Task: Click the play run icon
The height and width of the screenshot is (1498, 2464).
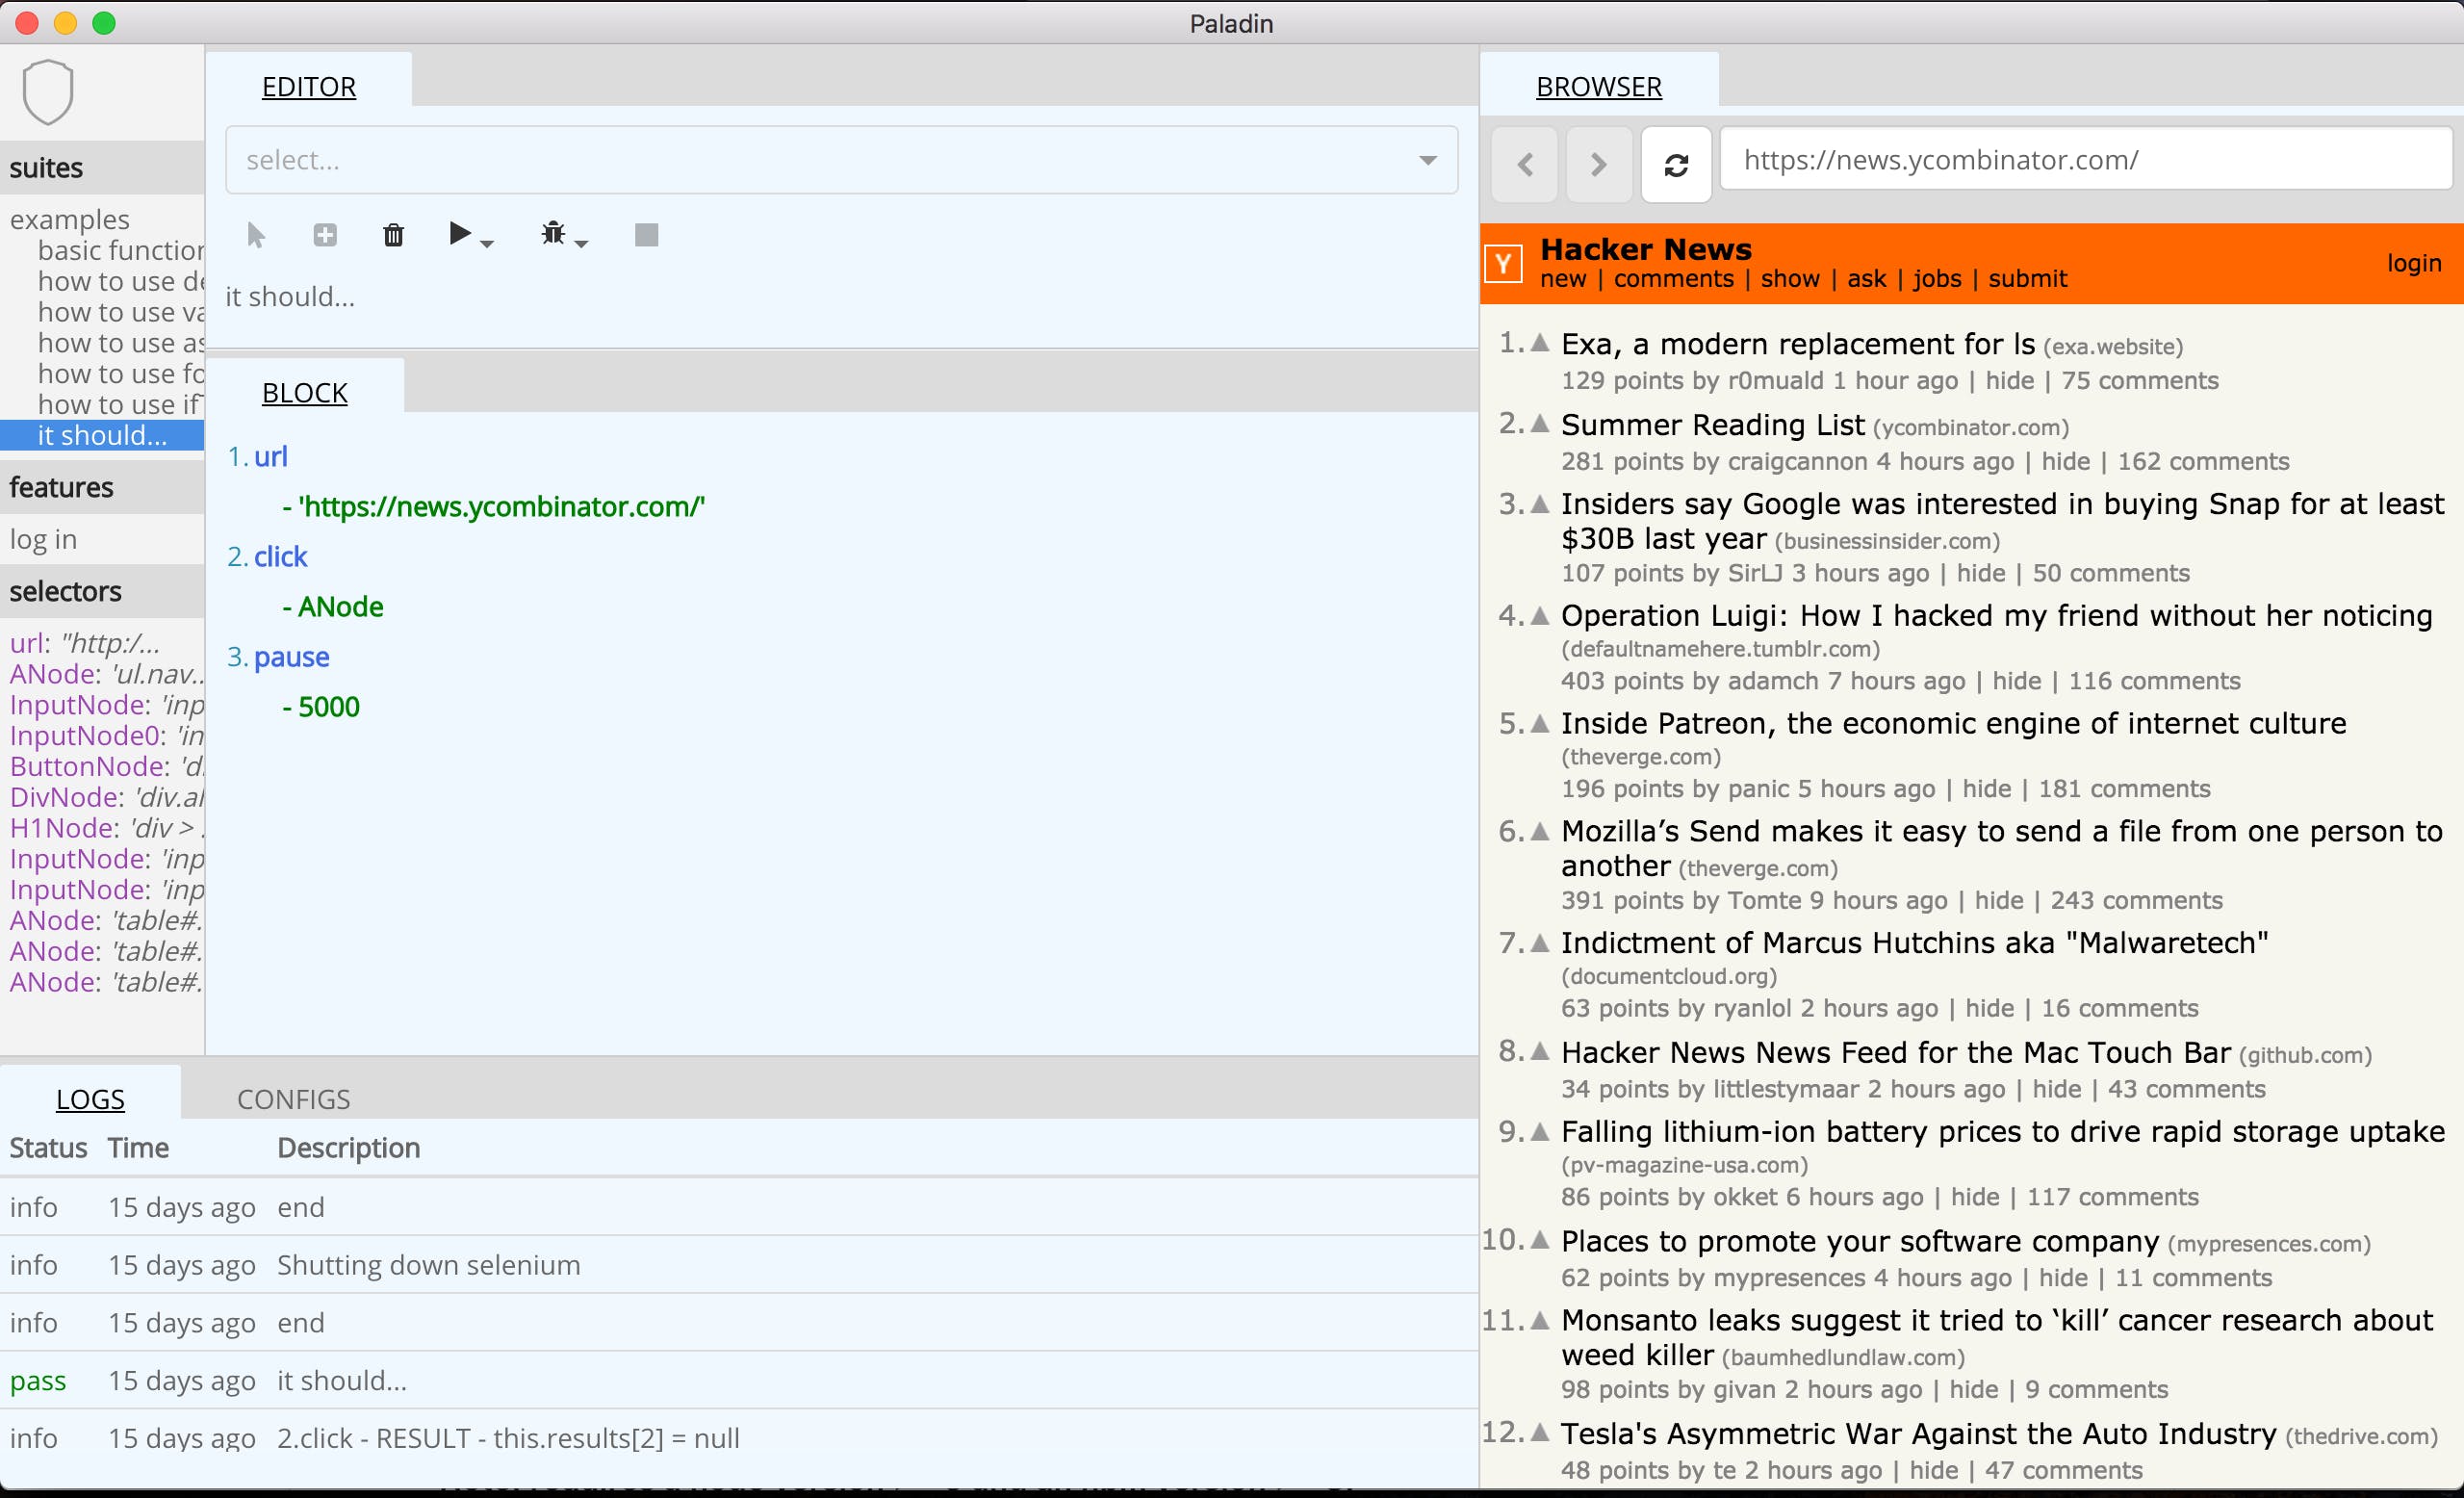Action: [459, 234]
